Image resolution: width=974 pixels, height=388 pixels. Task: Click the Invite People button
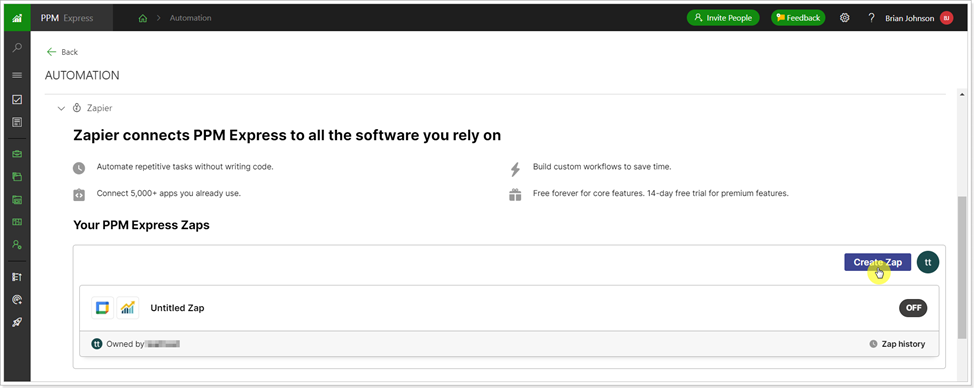[x=724, y=18]
